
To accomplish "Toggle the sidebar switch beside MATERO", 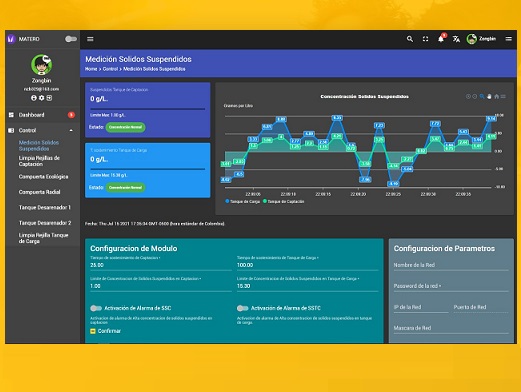I will pyautogui.click(x=71, y=39).
